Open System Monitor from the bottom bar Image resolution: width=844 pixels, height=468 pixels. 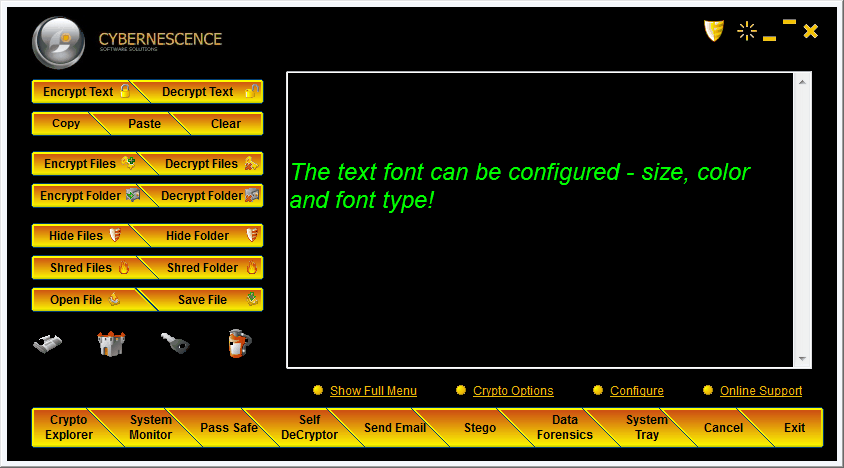[x=151, y=428]
